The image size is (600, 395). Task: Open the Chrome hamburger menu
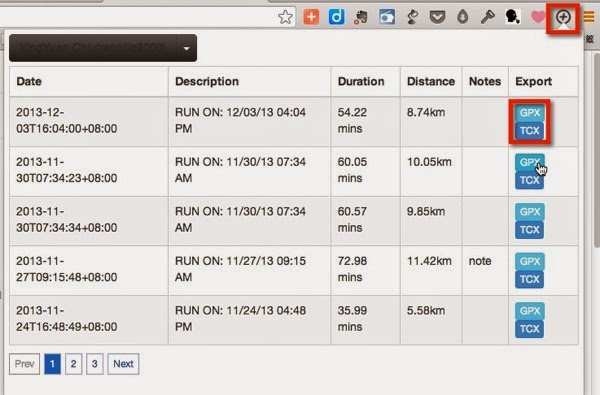click(x=589, y=17)
